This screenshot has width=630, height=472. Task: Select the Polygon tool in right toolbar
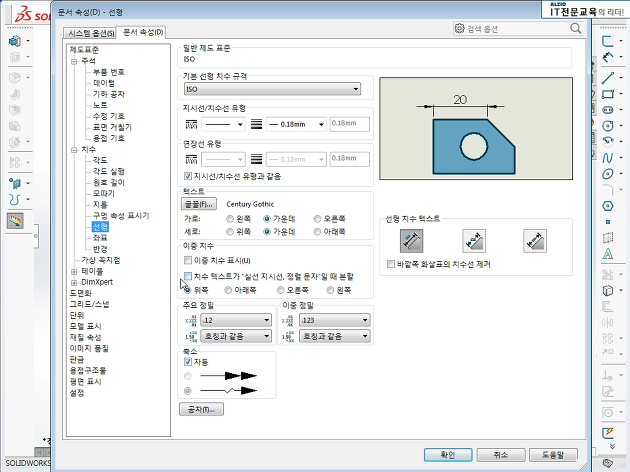coord(608,206)
